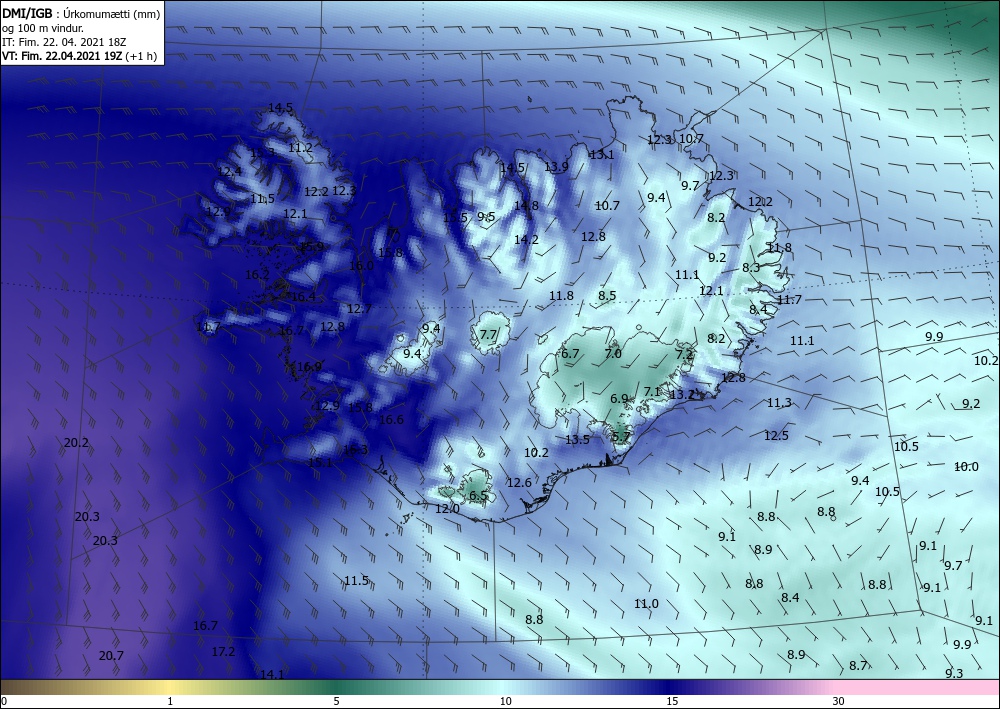Click the title 'DMI/IGB : Úrkomumætti (mm)'
Image resolution: width=1000 pixels, height=709 pixels.
coord(81,14)
